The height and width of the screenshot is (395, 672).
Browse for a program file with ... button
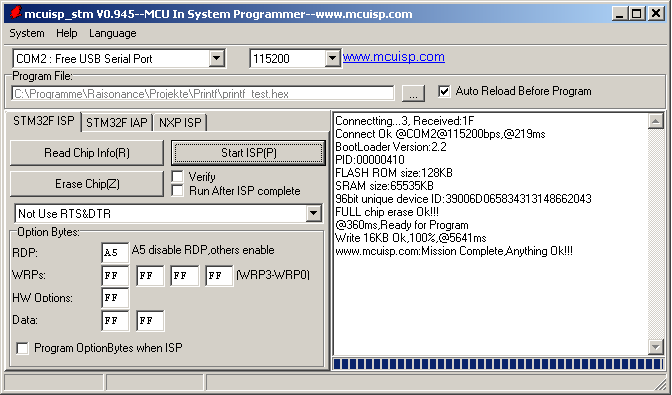point(413,93)
